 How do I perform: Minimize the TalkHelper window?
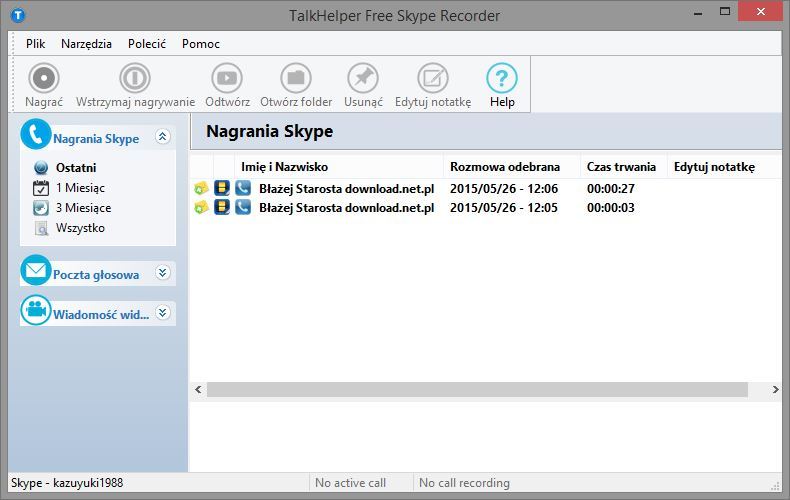tap(698, 13)
